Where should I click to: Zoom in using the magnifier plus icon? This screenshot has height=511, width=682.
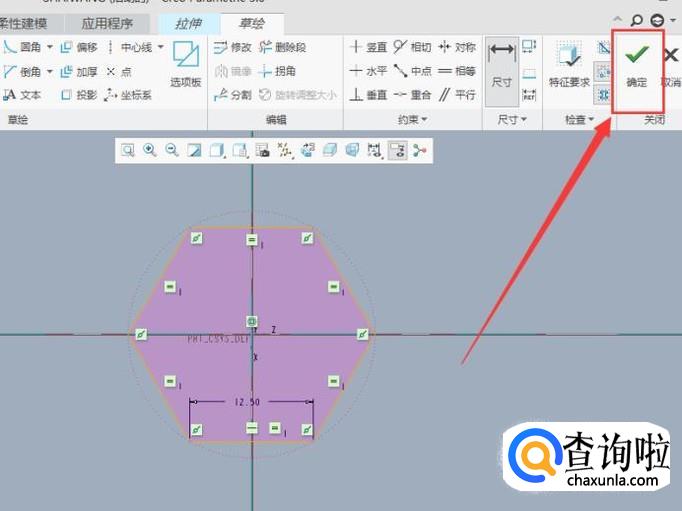pos(150,150)
